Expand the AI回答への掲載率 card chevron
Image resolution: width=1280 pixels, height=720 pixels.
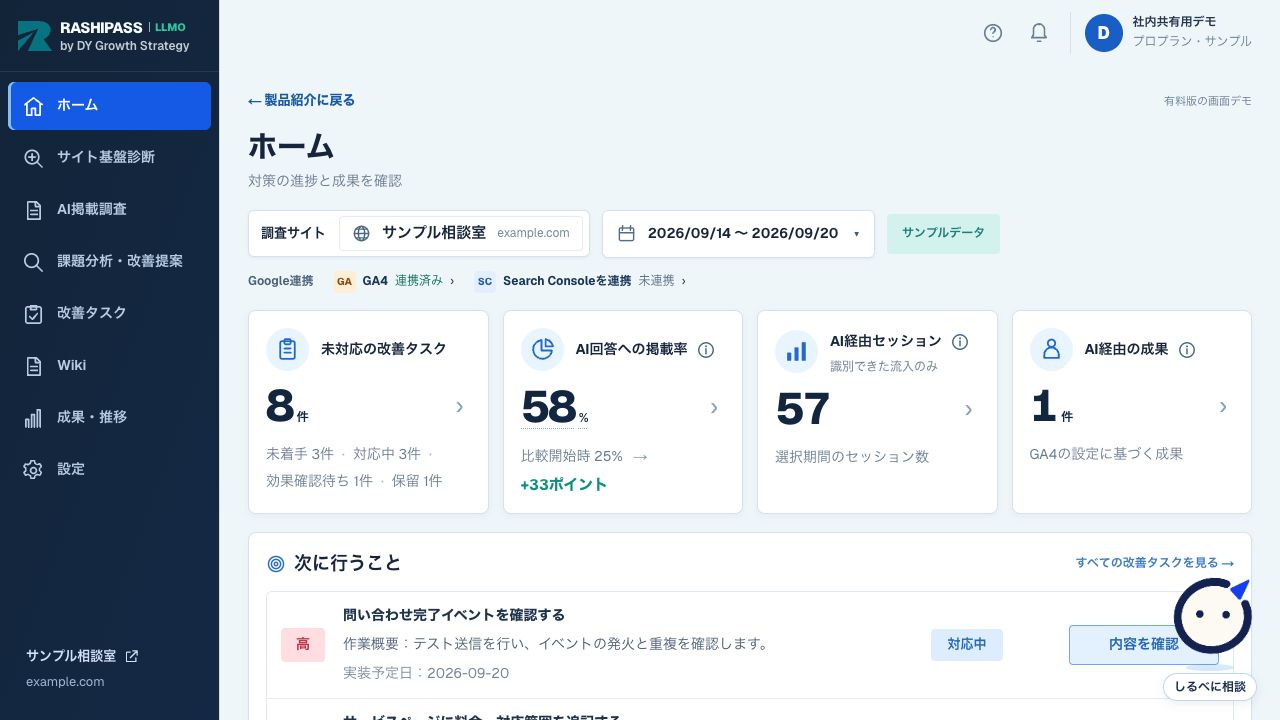[714, 406]
